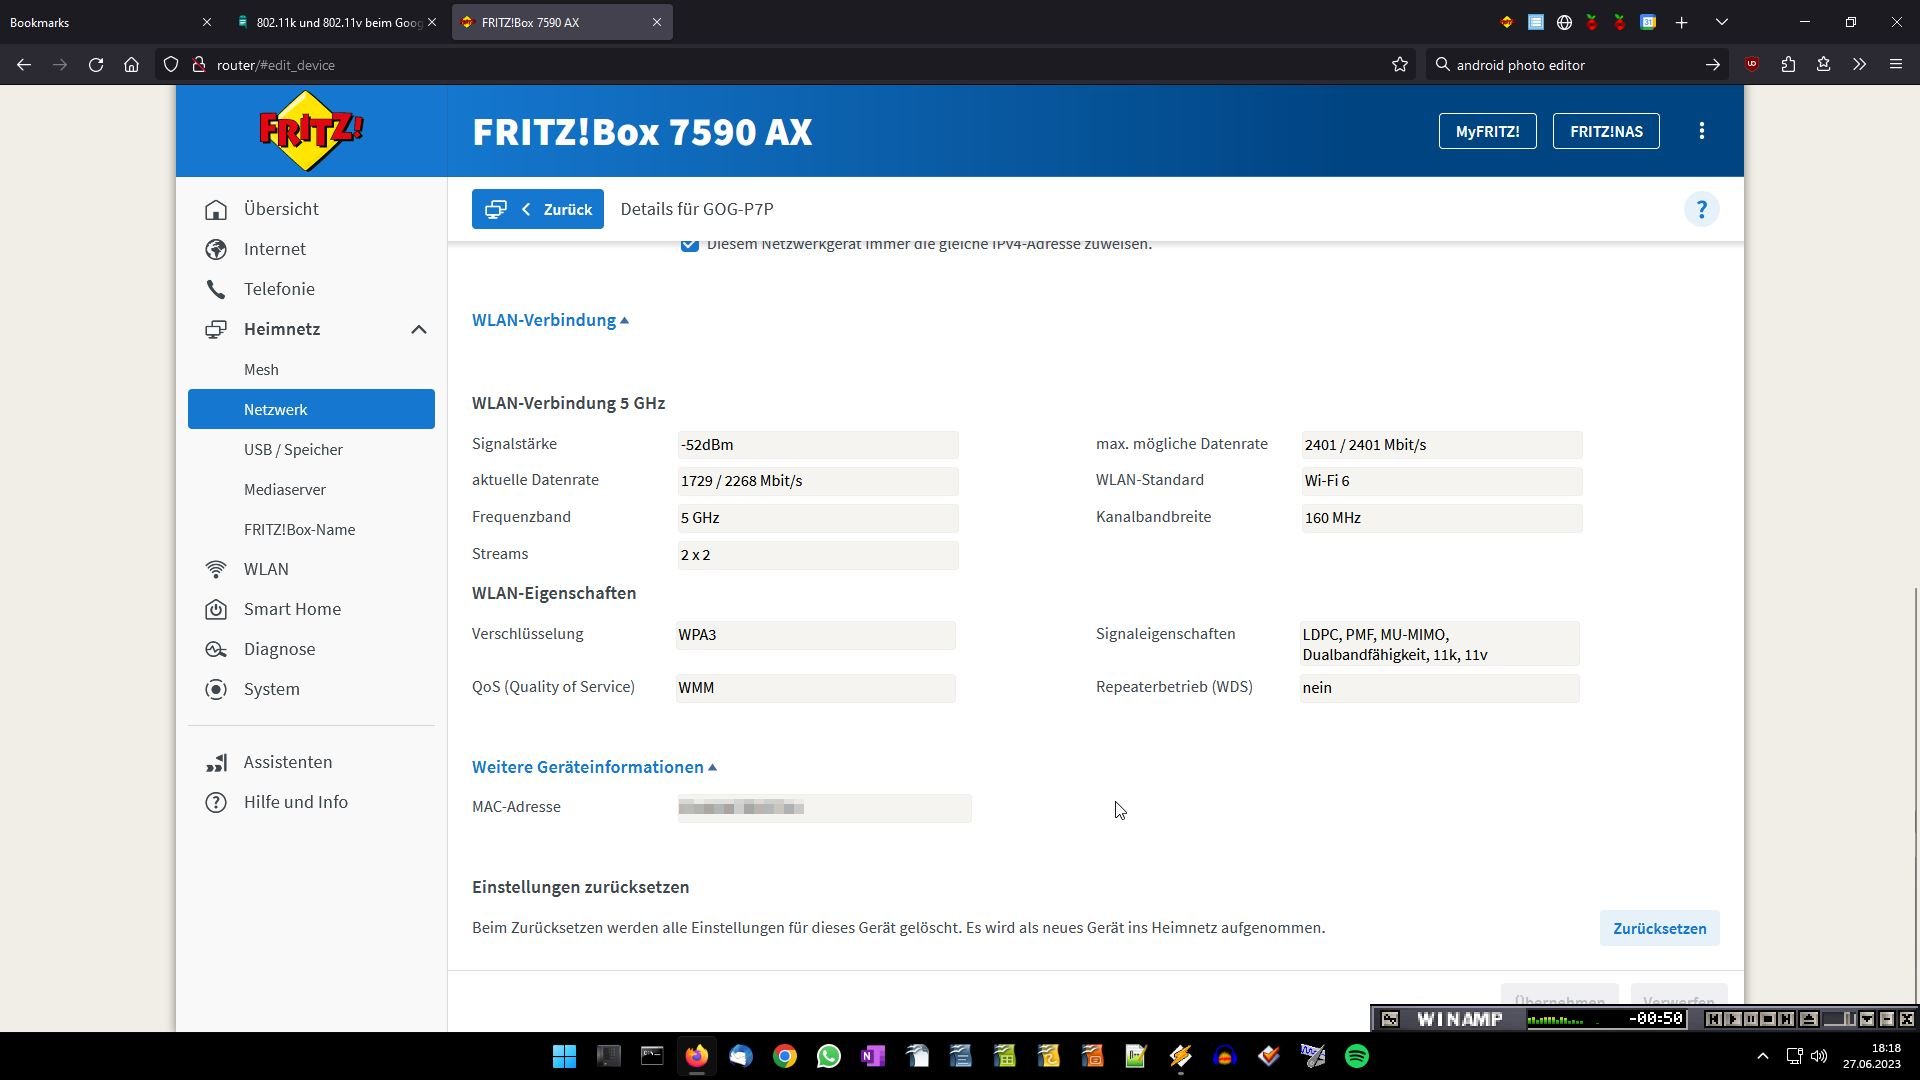Switch to the 802.11k browser tab

(x=337, y=22)
